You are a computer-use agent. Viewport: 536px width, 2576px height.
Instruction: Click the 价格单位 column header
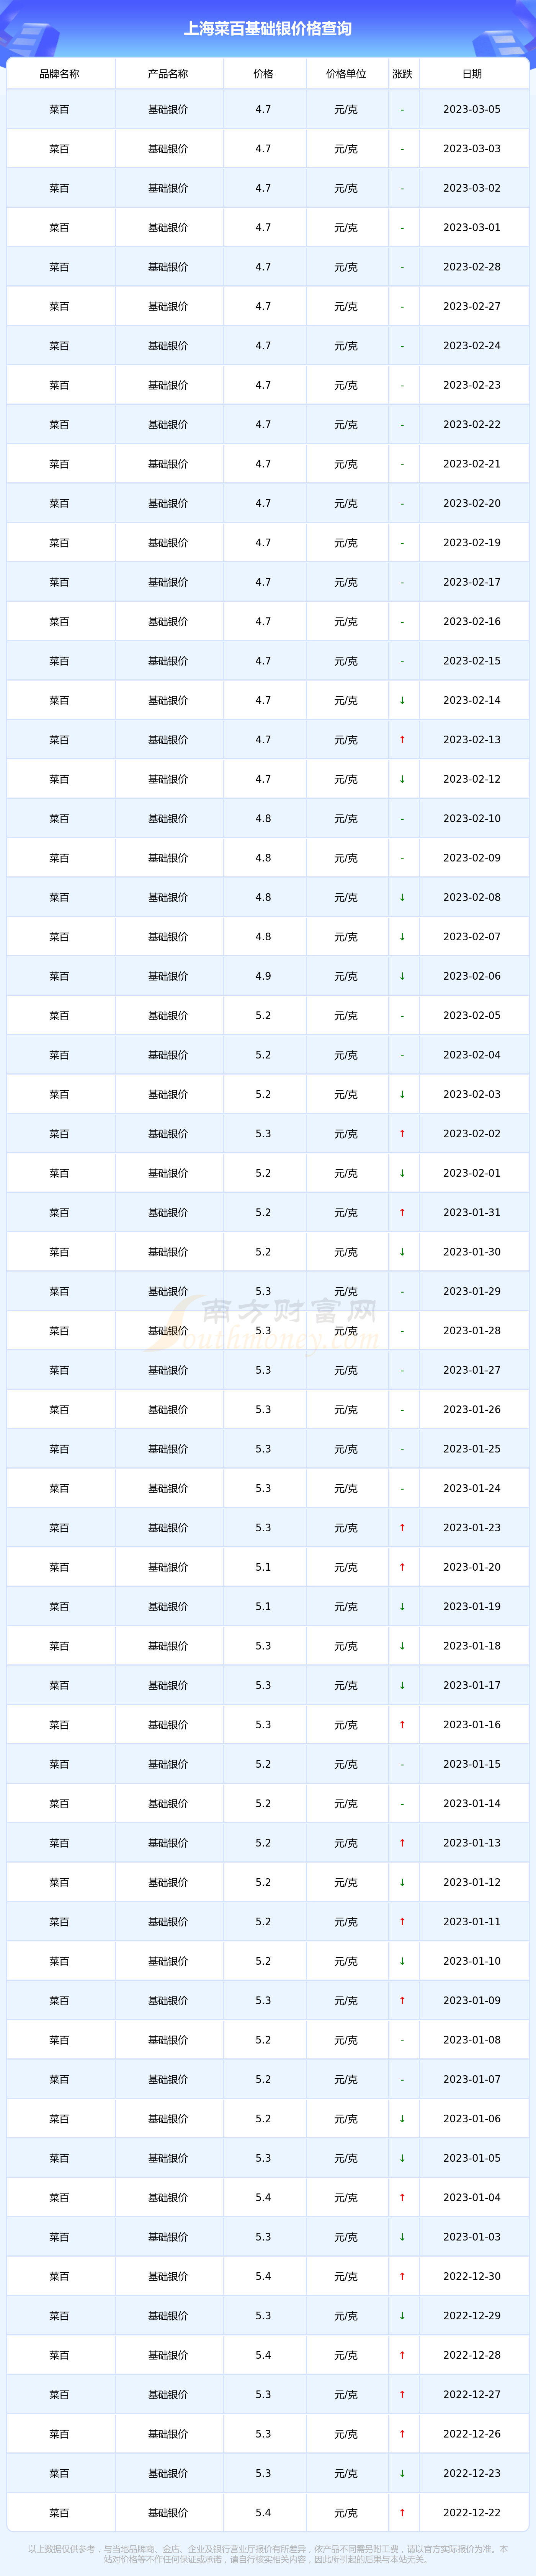click(x=346, y=74)
